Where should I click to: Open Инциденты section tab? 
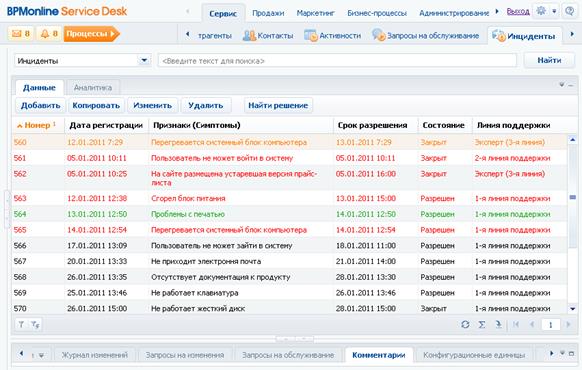524,36
